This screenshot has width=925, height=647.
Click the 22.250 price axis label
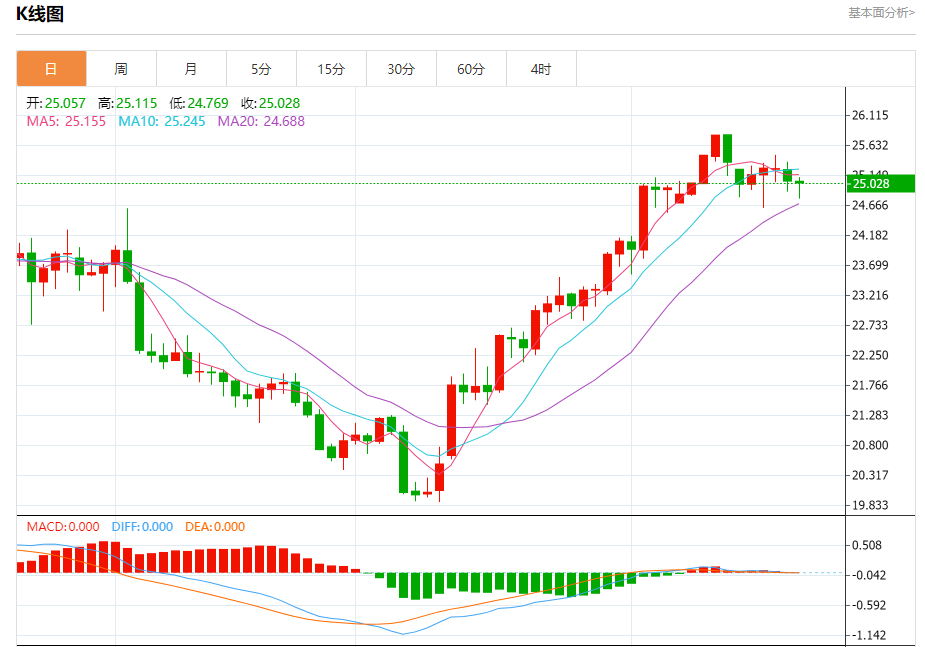click(870, 355)
